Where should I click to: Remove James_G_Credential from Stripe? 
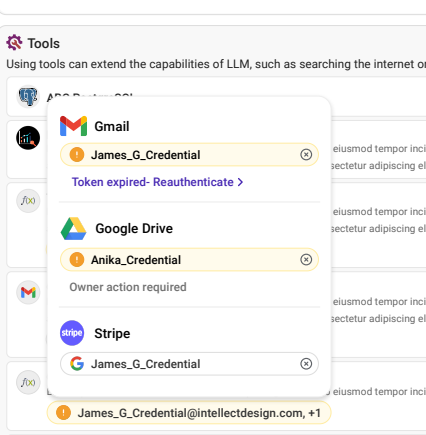(x=306, y=364)
